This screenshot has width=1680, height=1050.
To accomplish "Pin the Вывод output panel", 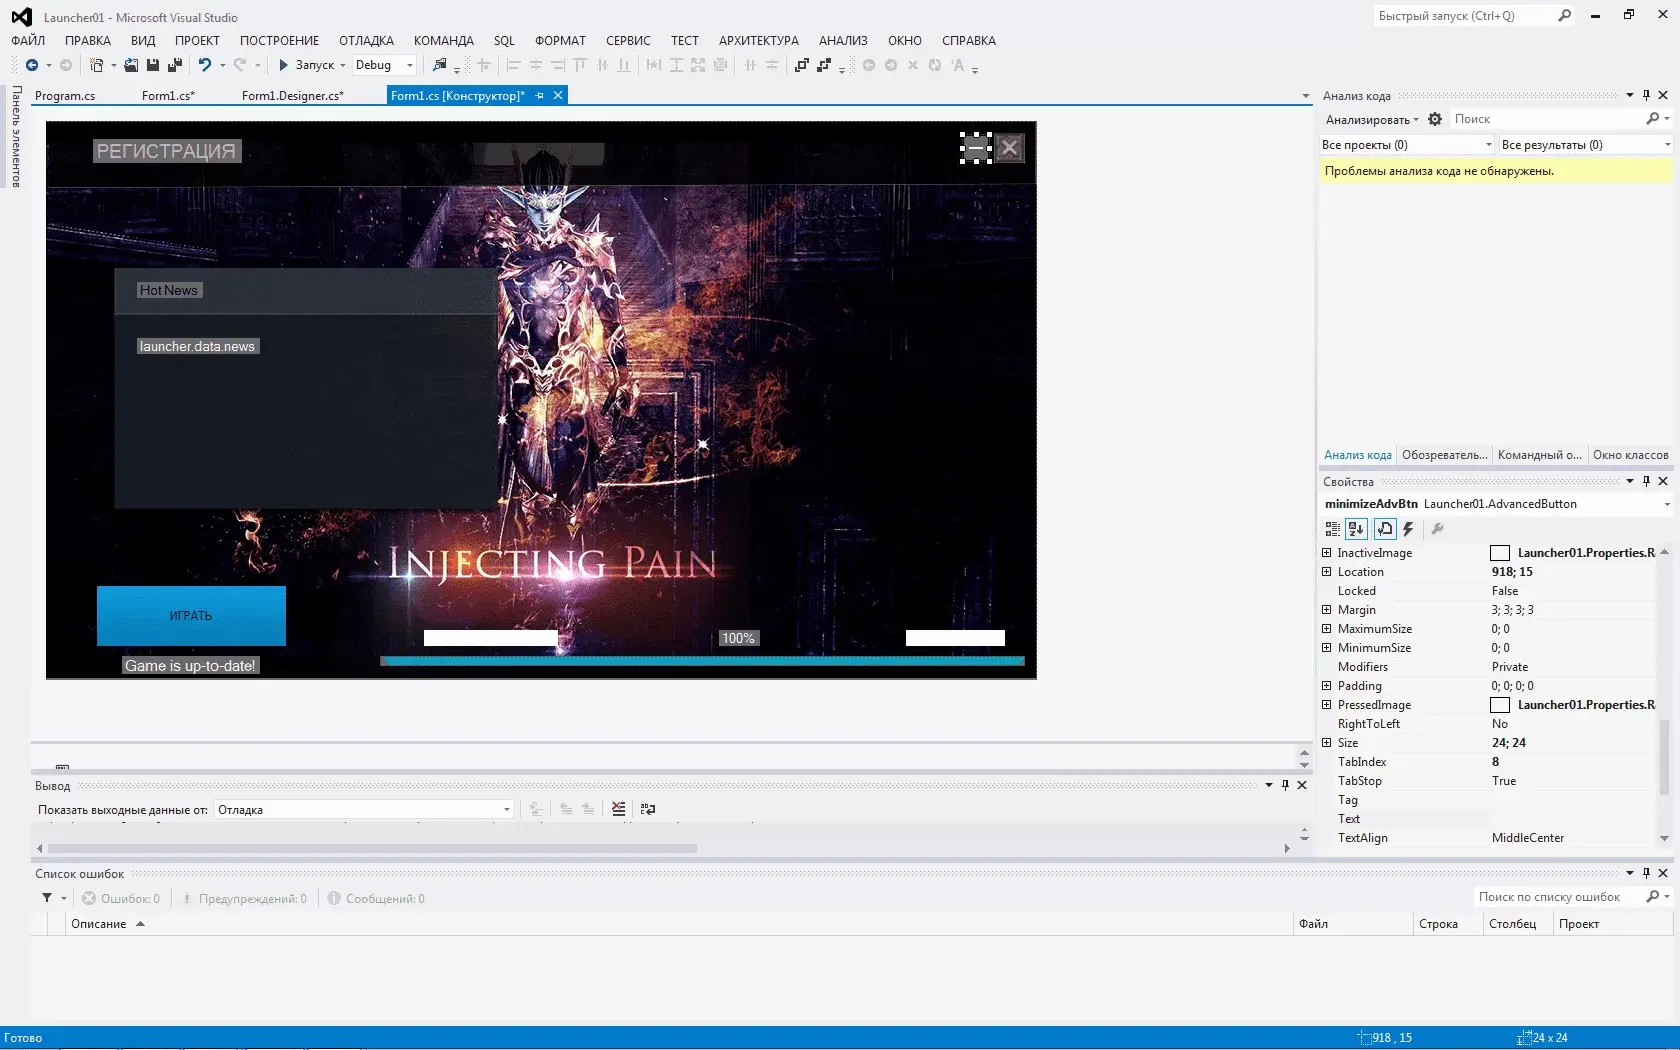I will pos(1285,785).
